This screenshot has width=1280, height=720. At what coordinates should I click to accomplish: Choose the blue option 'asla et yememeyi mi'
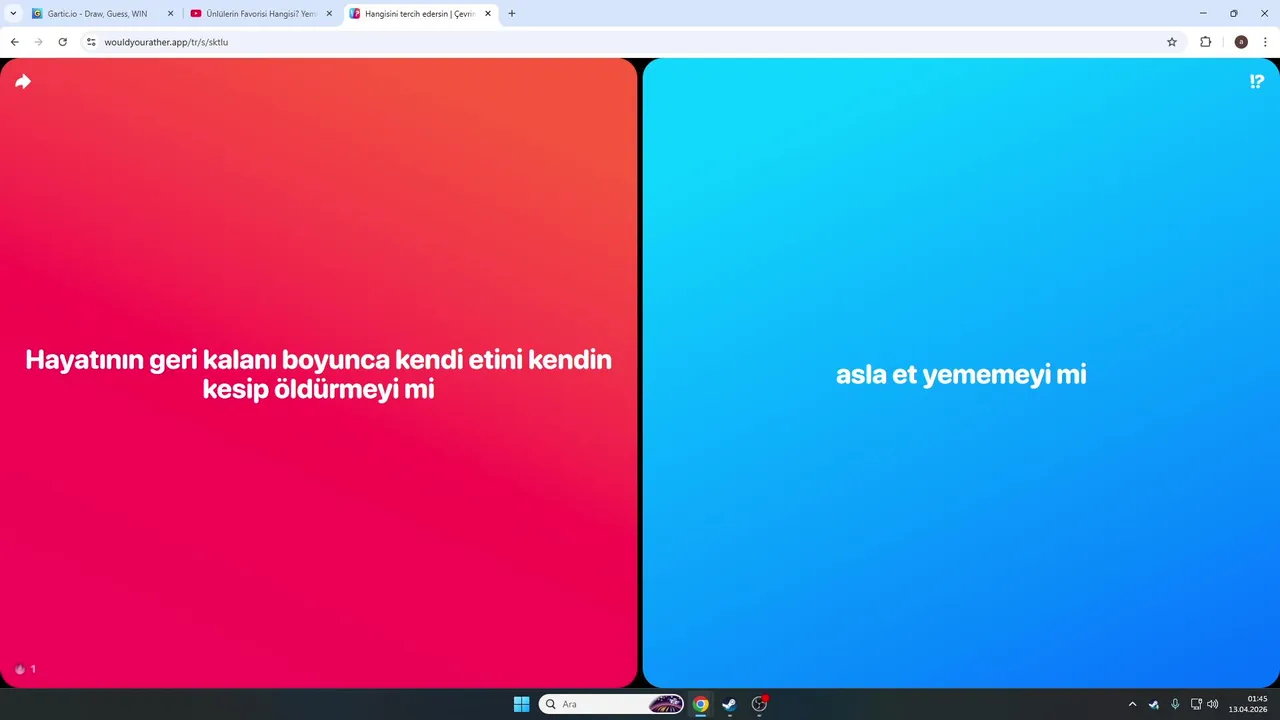(961, 373)
